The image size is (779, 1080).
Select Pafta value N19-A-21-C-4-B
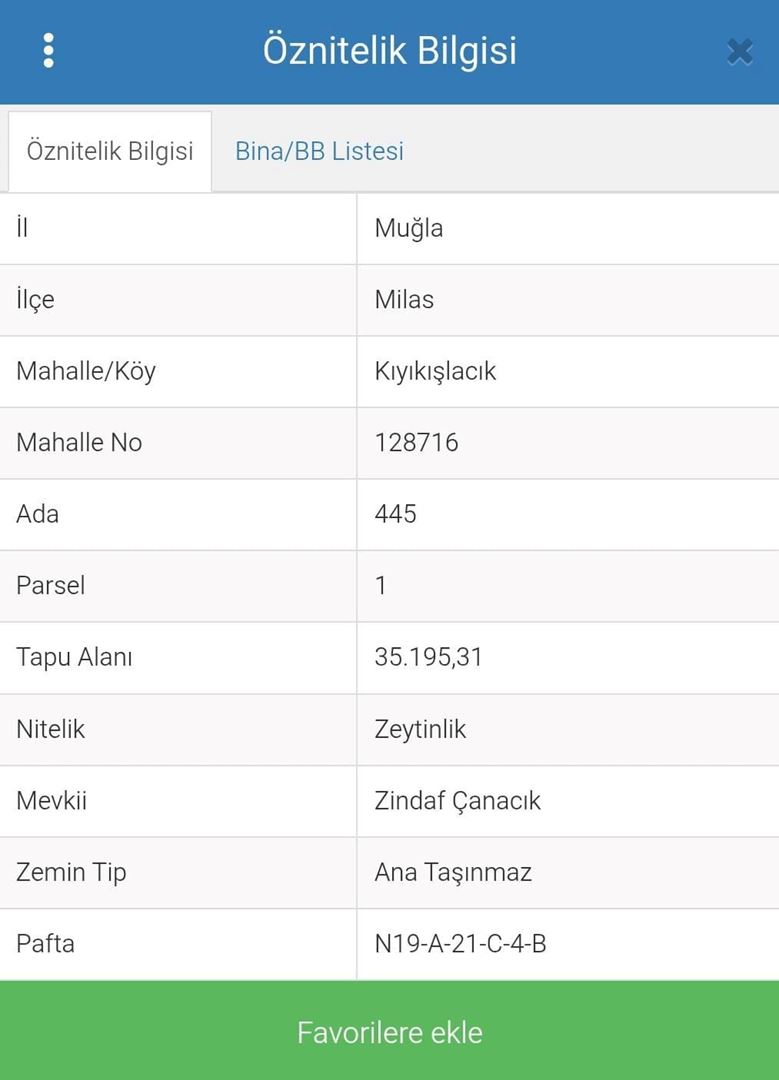click(x=460, y=943)
